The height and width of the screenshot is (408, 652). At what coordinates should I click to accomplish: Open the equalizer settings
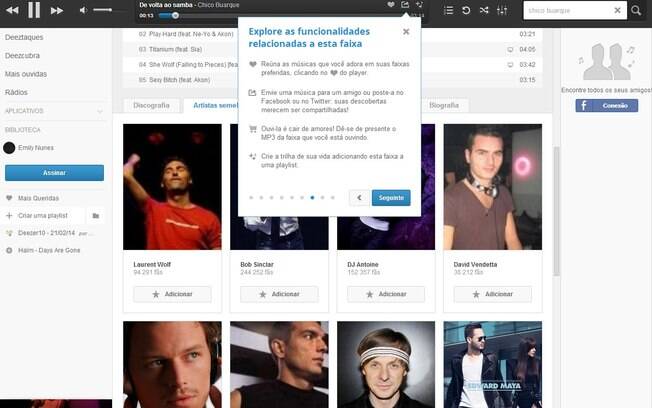click(502, 10)
